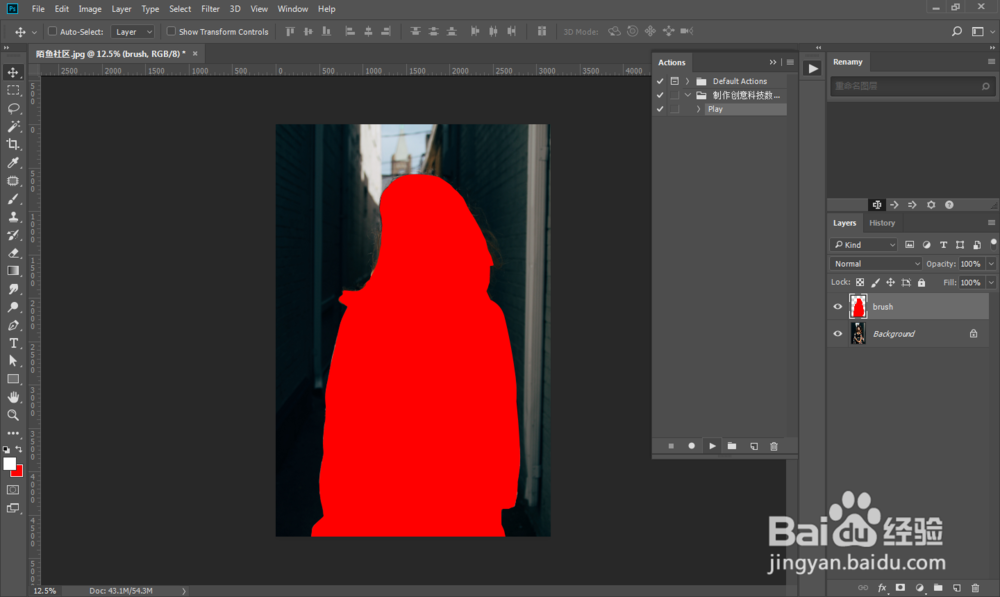Open the Opacity slider dropdown arrow
1000x597 pixels.
991,264
